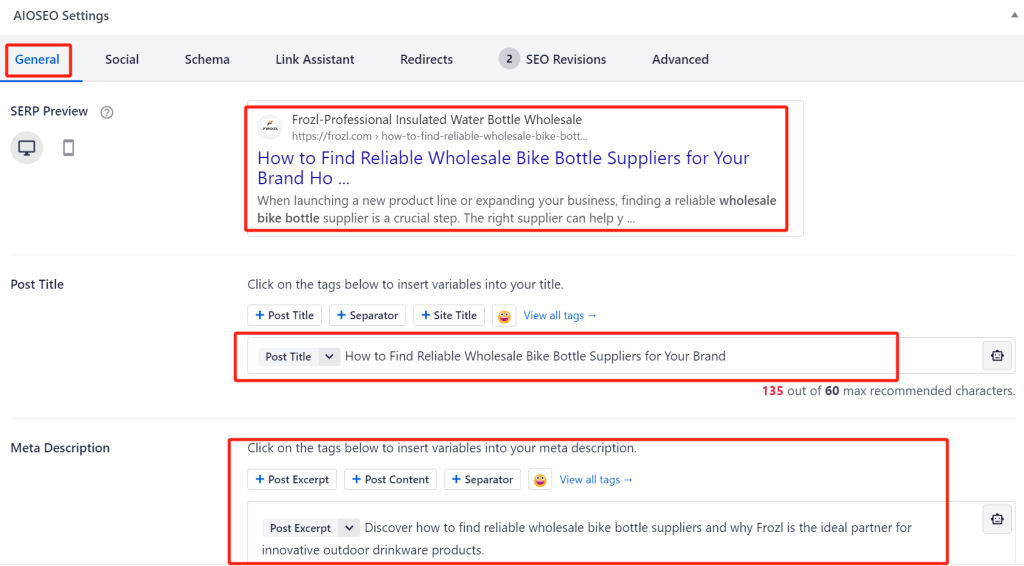Switch SERP preview to desktop view

(x=27, y=148)
